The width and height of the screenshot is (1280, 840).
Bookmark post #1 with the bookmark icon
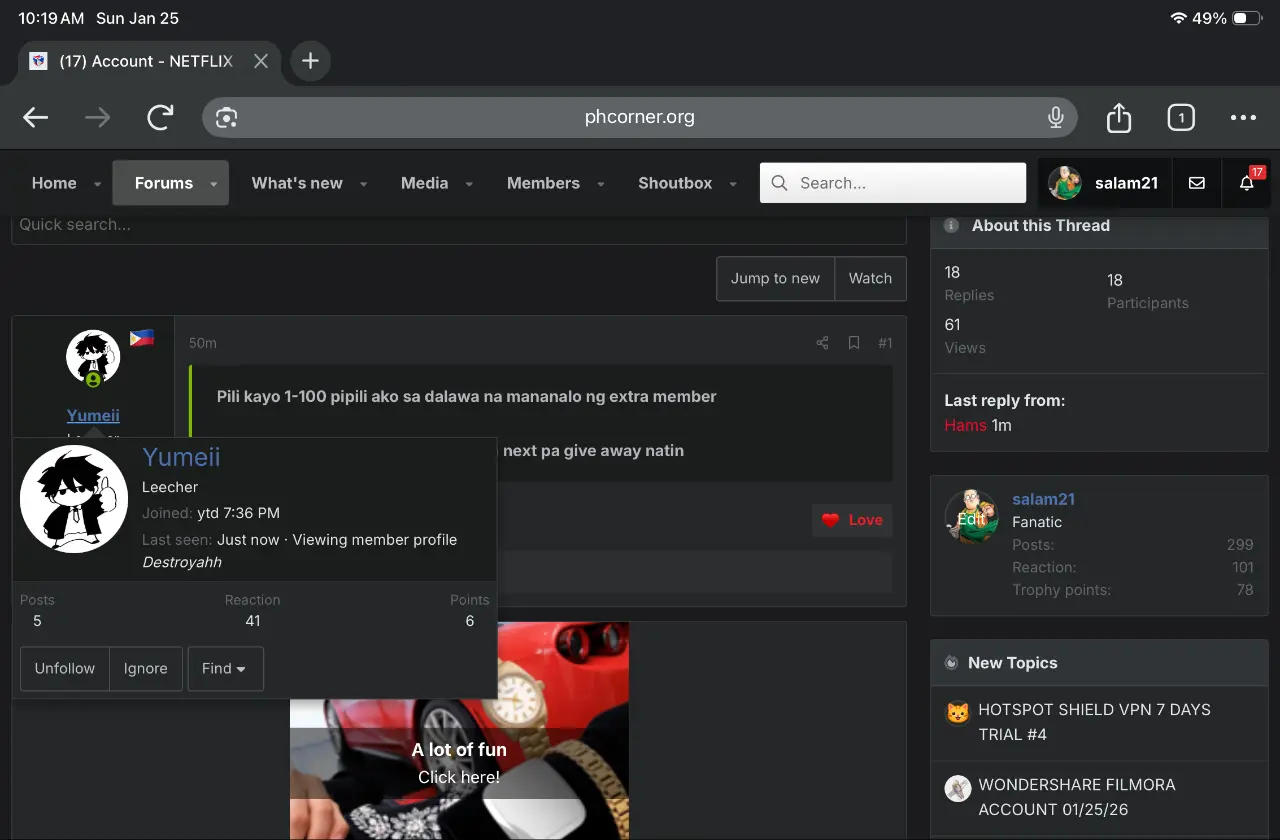(854, 343)
